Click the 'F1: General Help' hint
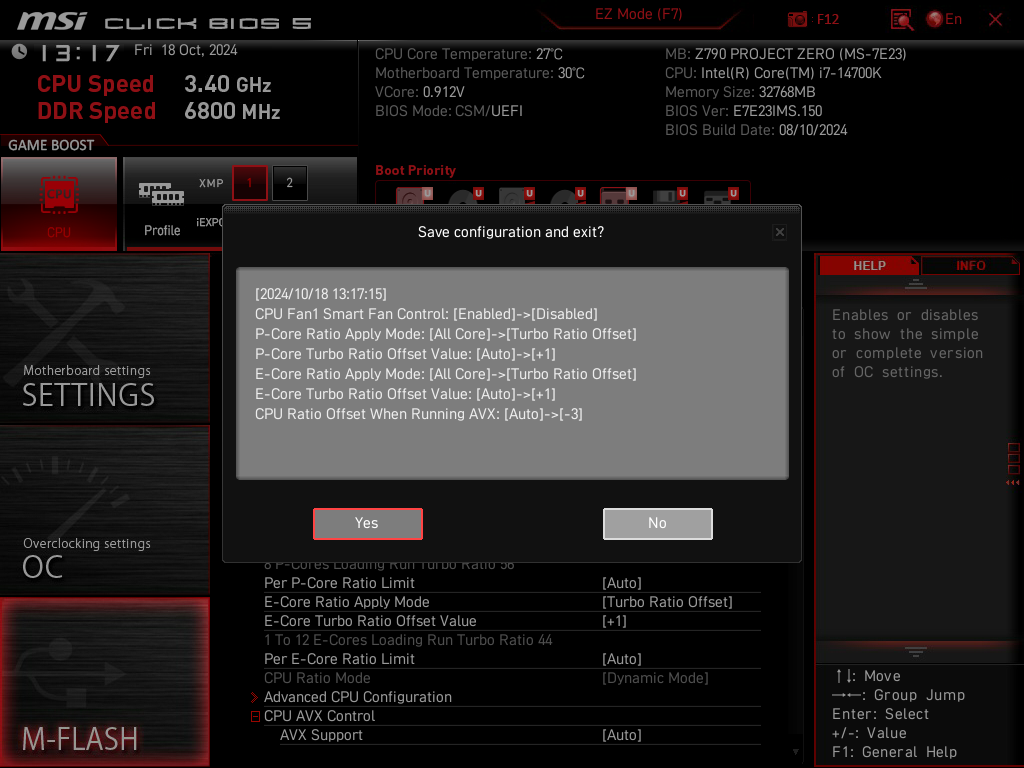The height and width of the screenshot is (768, 1024). click(894, 752)
